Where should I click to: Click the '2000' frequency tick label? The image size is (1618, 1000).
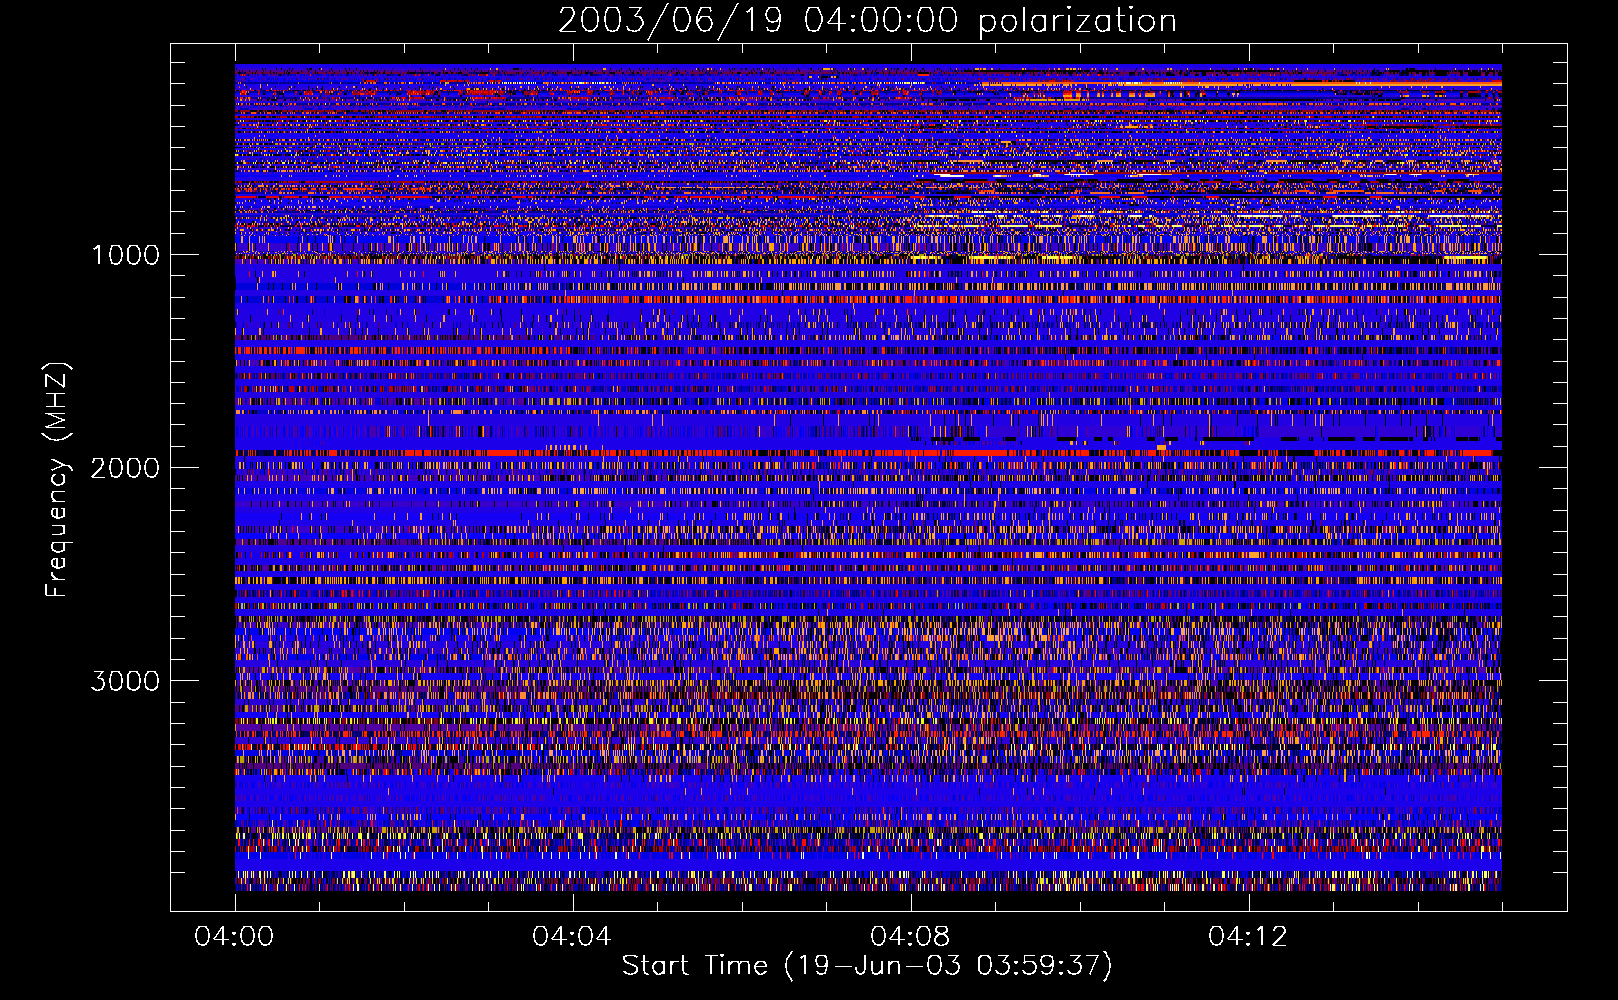coord(125,468)
